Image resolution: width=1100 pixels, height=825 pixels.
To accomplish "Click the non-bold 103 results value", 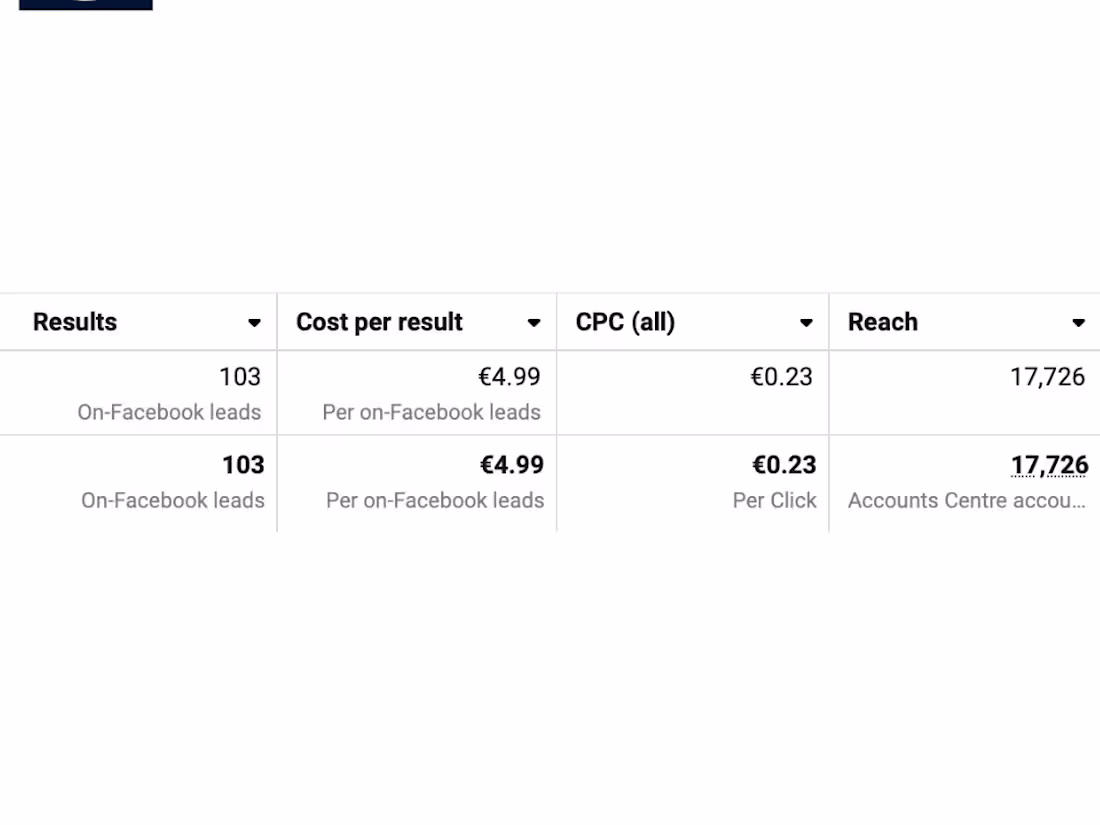I will point(240,377).
